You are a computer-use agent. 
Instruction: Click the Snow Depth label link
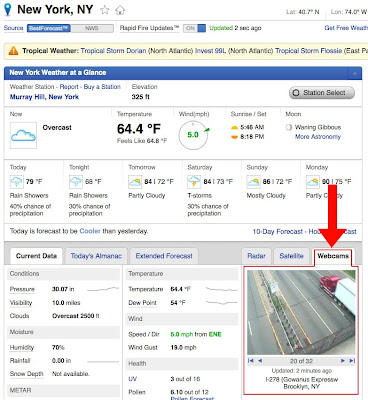[x=27, y=374]
